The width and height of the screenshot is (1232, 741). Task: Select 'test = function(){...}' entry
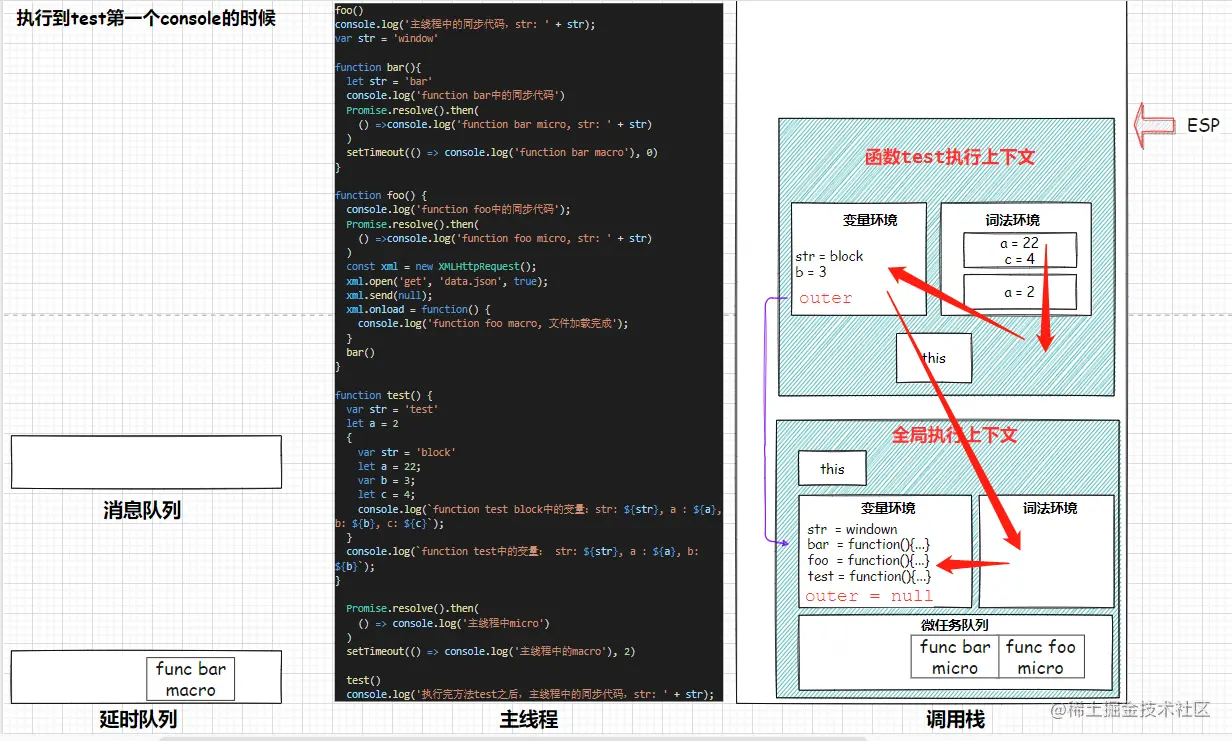[869, 577]
